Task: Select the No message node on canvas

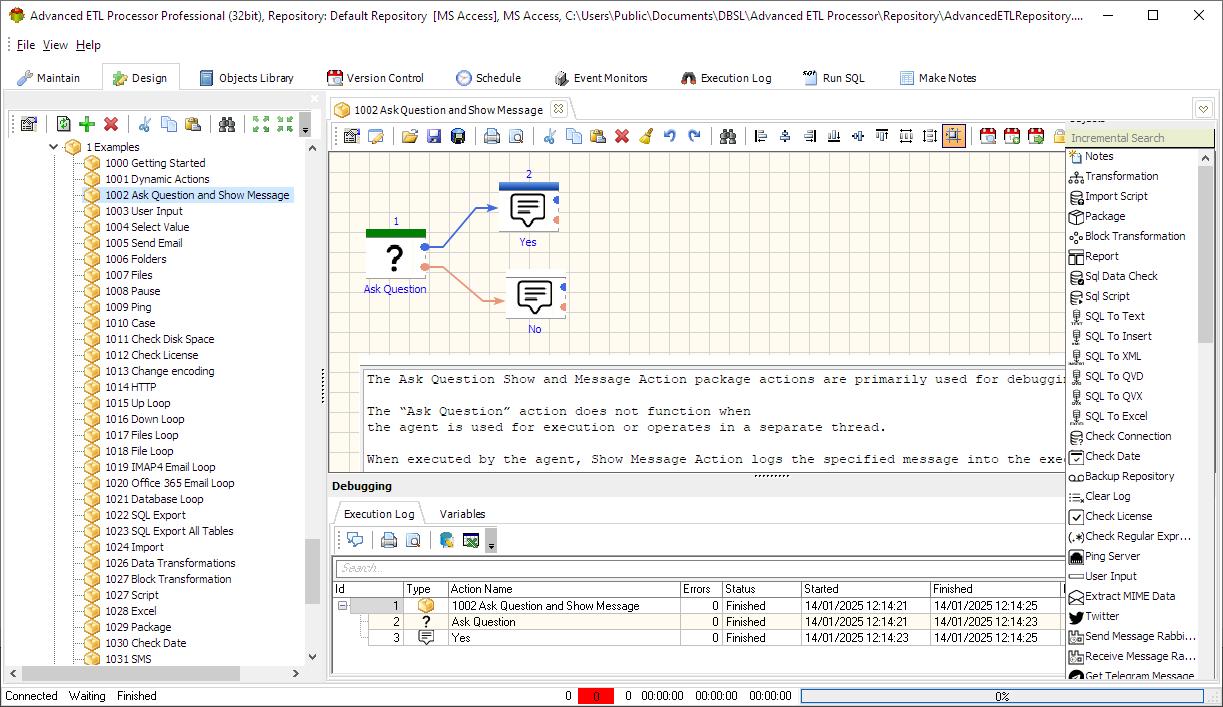Action: tap(535, 296)
